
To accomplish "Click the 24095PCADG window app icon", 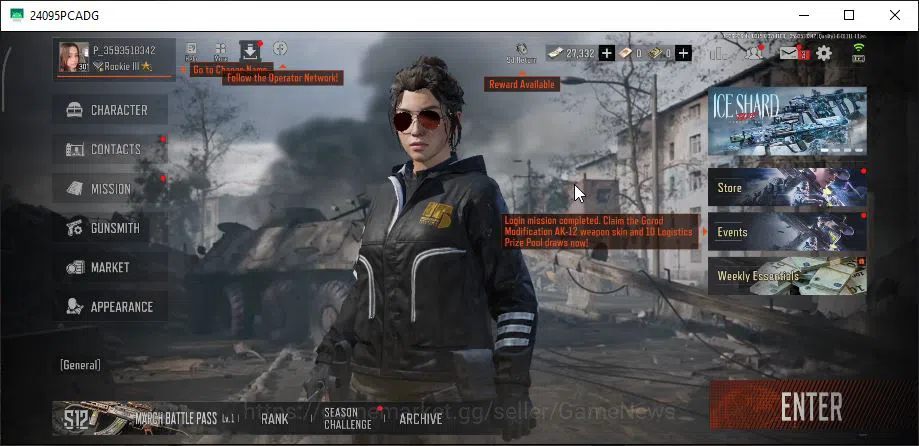I will (17, 15).
